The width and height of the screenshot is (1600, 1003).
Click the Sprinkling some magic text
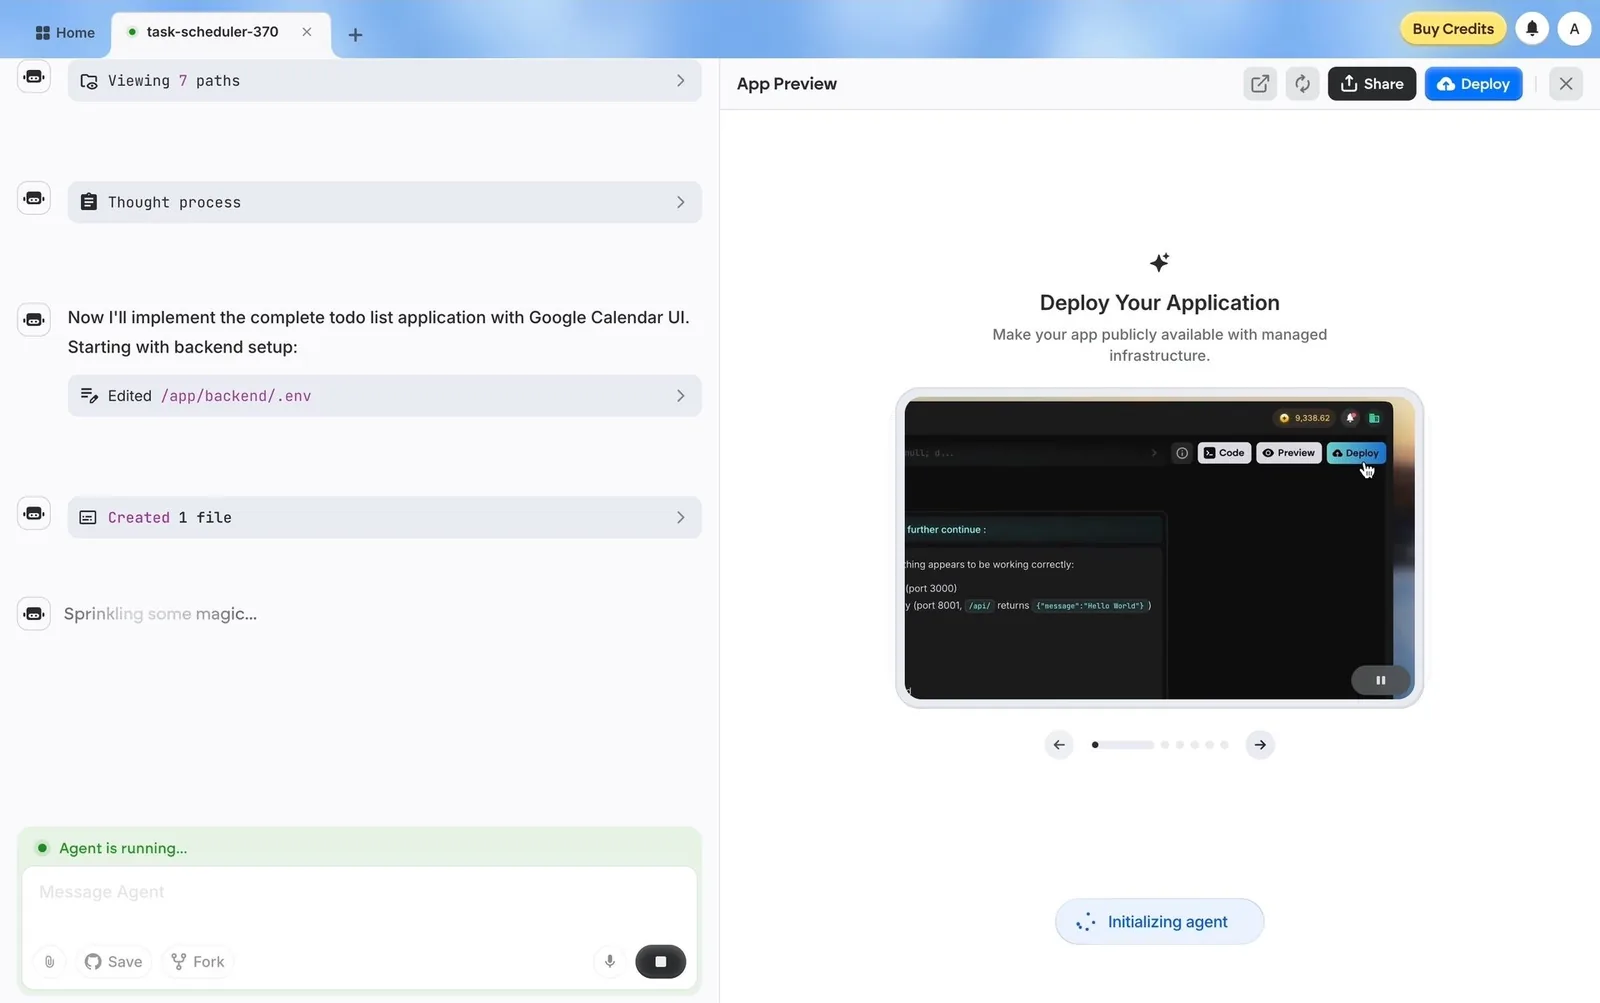pos(160,614)
